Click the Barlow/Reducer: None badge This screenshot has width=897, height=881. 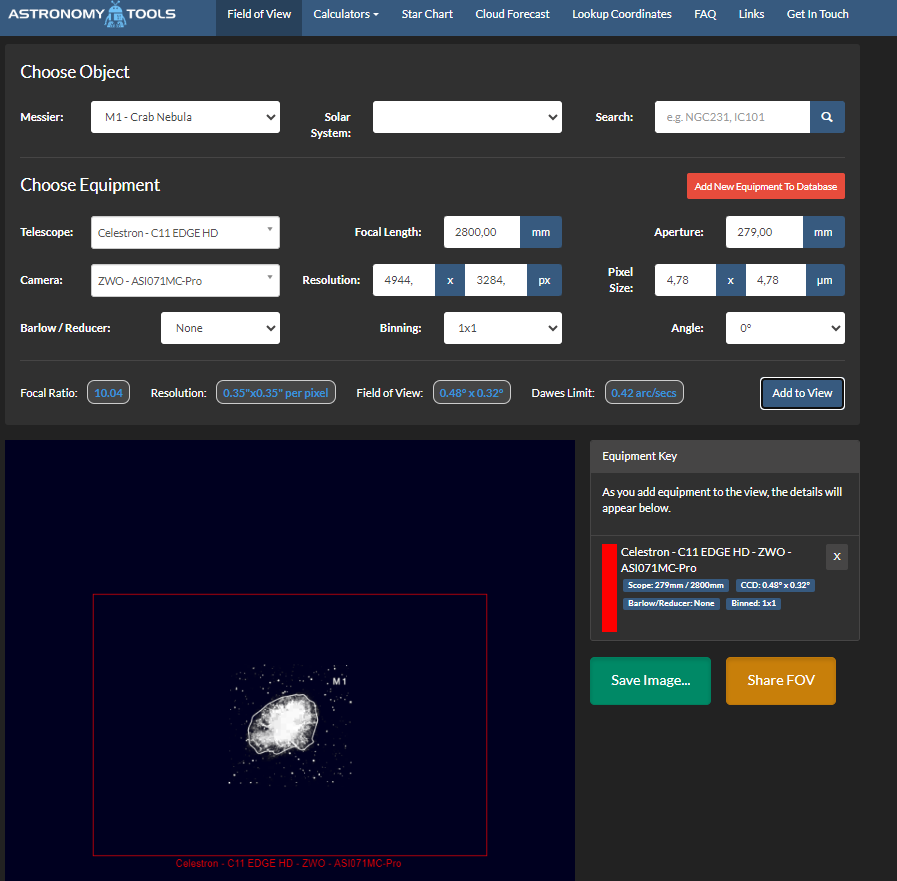tap(671, 604)
